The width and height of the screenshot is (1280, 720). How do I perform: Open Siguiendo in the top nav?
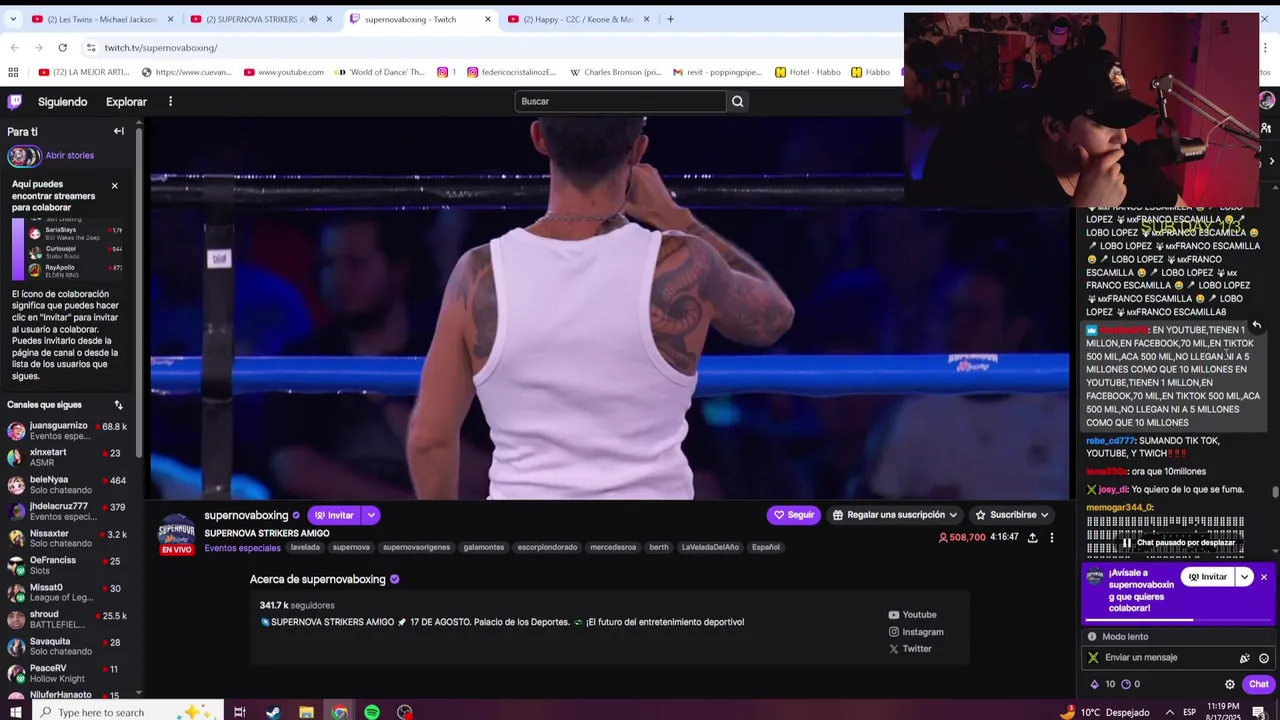pyautogui.click(x=63, y=102)
